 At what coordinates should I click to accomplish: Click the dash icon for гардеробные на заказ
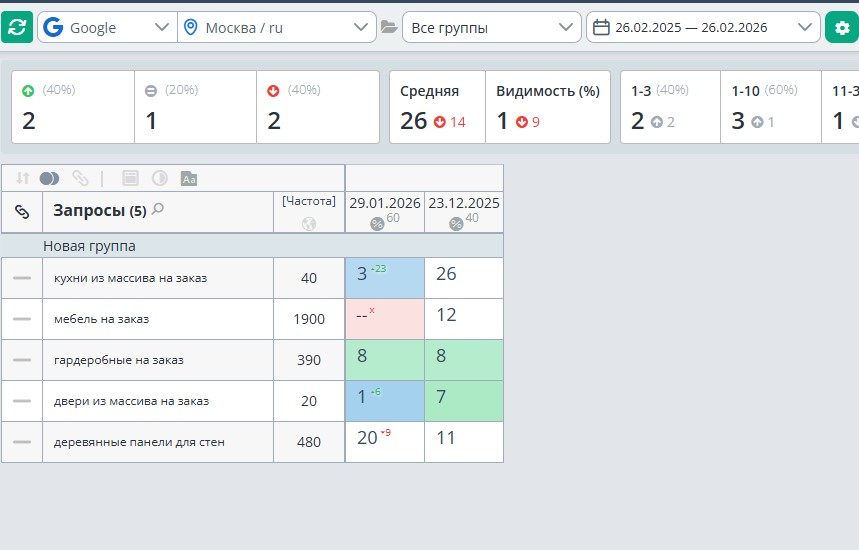pyautogui.click(x=22, y=360)
